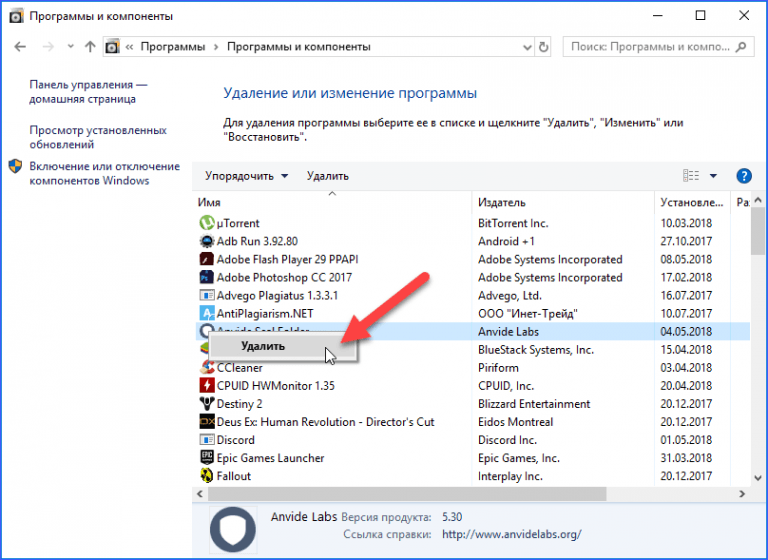Click the CPUID, Inc. publisher cell
This screenshot has width=768, height=560.
[x=505, y=386]
